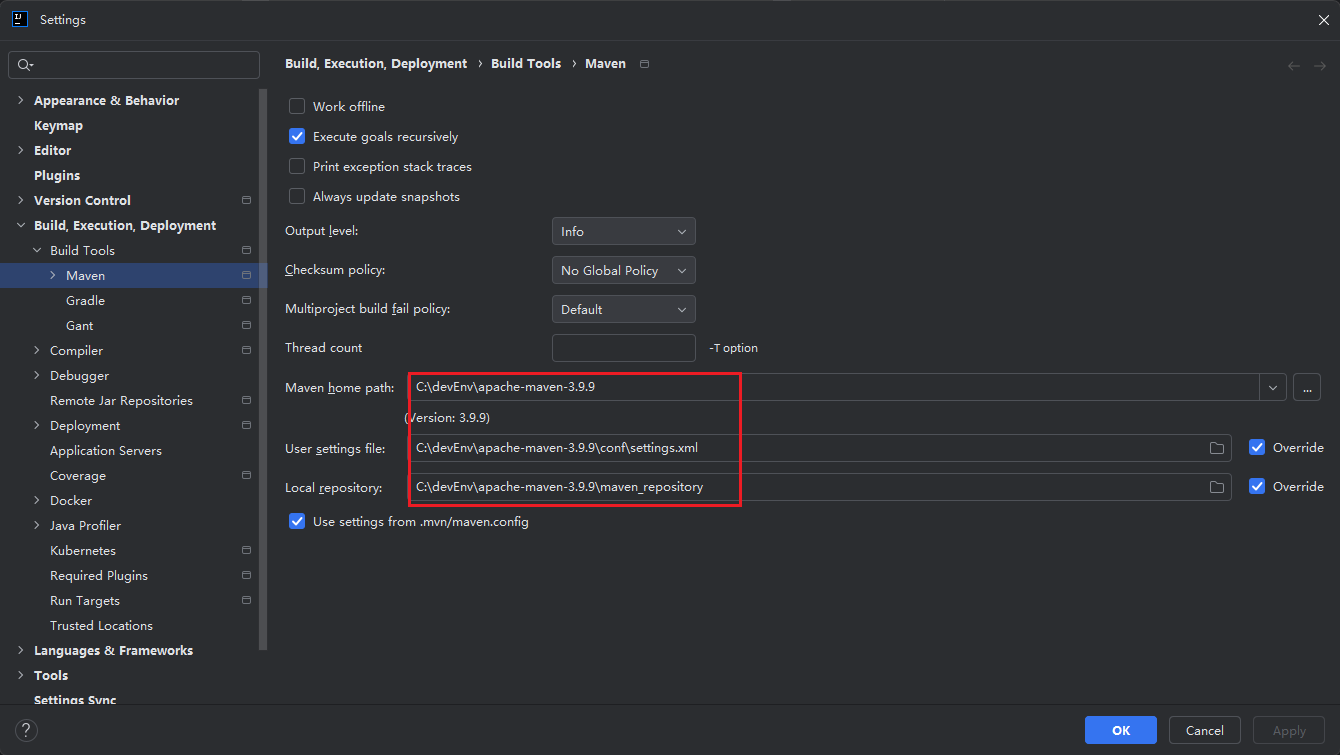Confirm with the OK button
This screenshot has width=1340, height=755.
(x=1121, y=730)
